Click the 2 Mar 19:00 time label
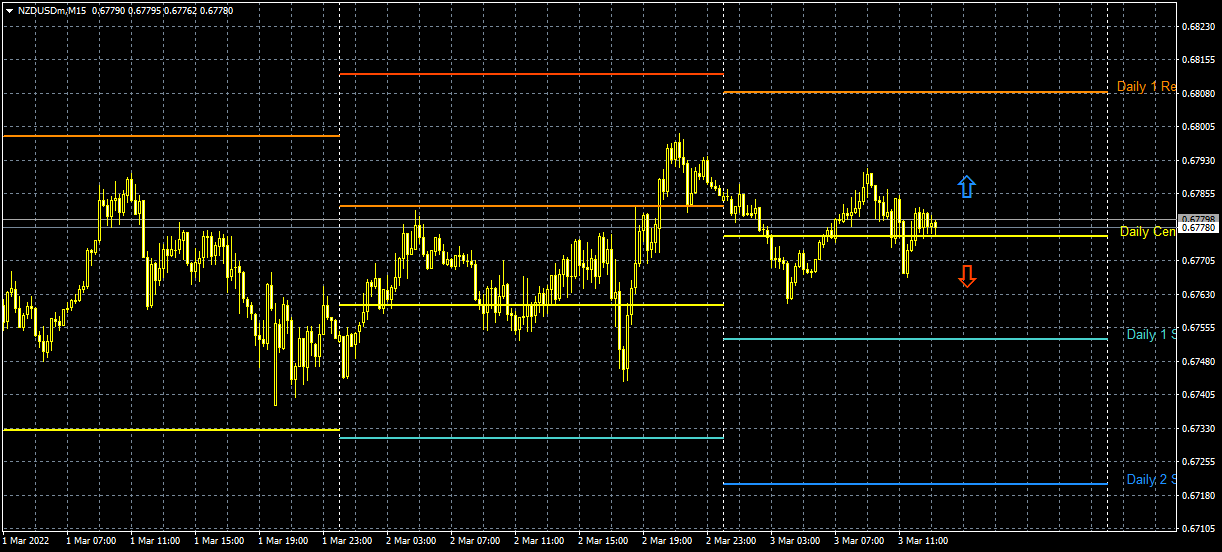The width and height of the screenshot is (1222, 552). pos(667,541)
